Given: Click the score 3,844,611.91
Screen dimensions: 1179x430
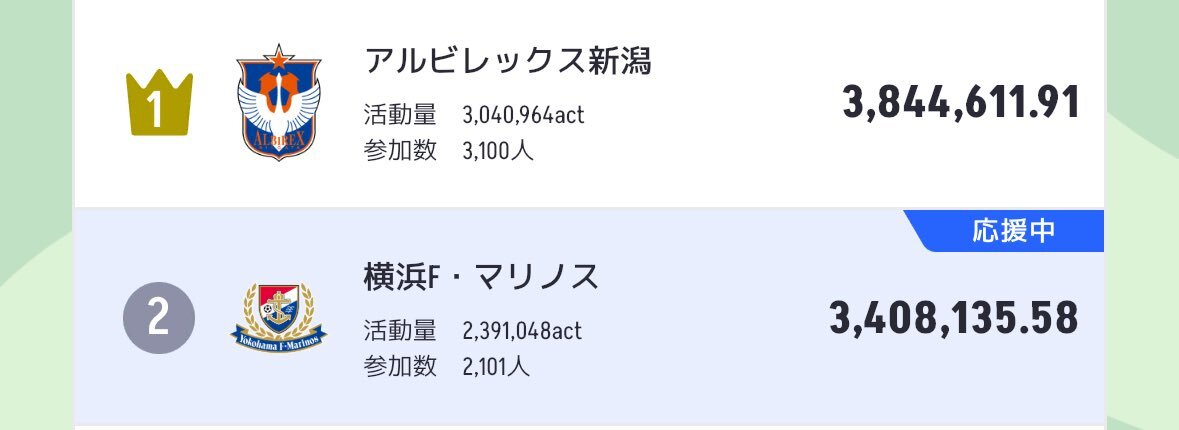Looking at the screenshot, I should (961, 102).
